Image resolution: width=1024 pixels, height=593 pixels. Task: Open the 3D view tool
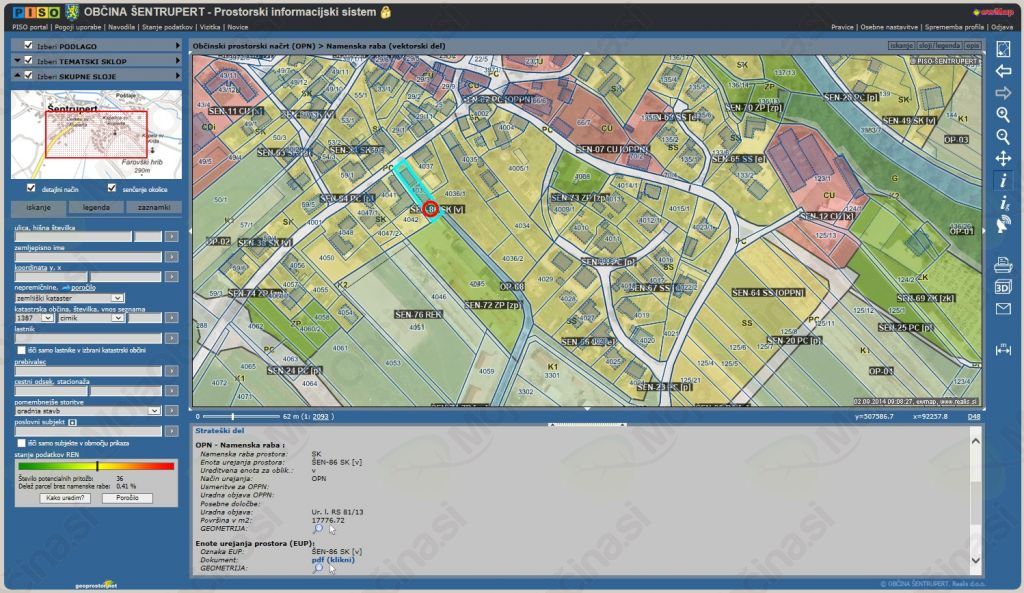[x=1003, y=287]
